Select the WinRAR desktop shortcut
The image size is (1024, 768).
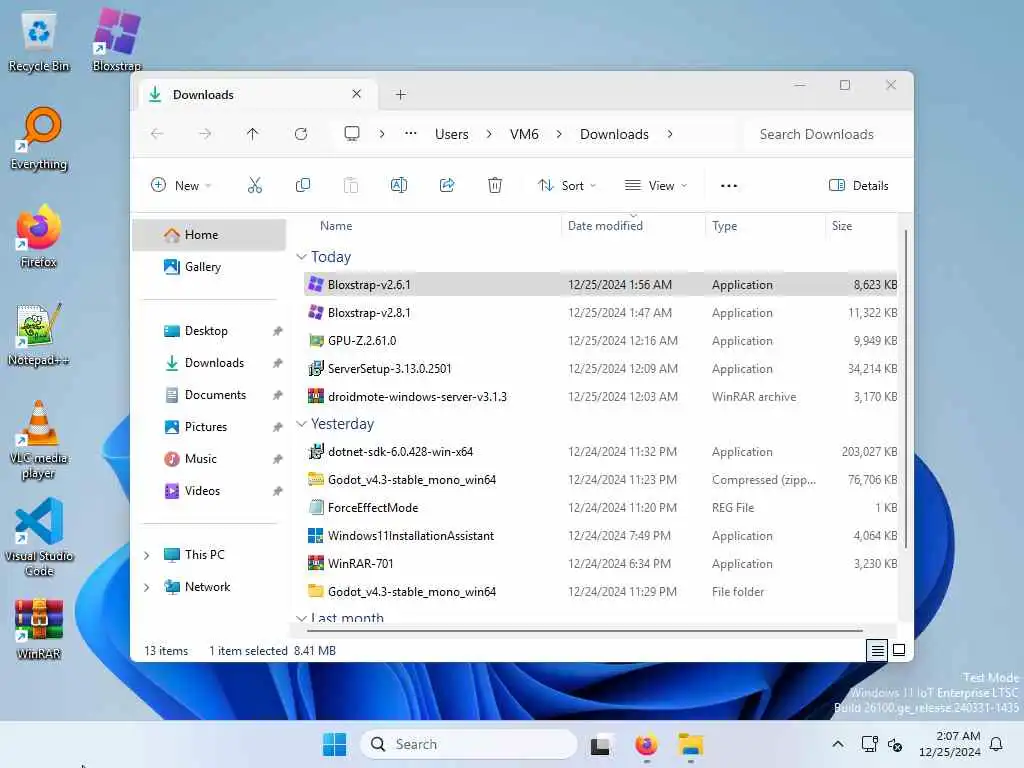[x=39, y=629]
